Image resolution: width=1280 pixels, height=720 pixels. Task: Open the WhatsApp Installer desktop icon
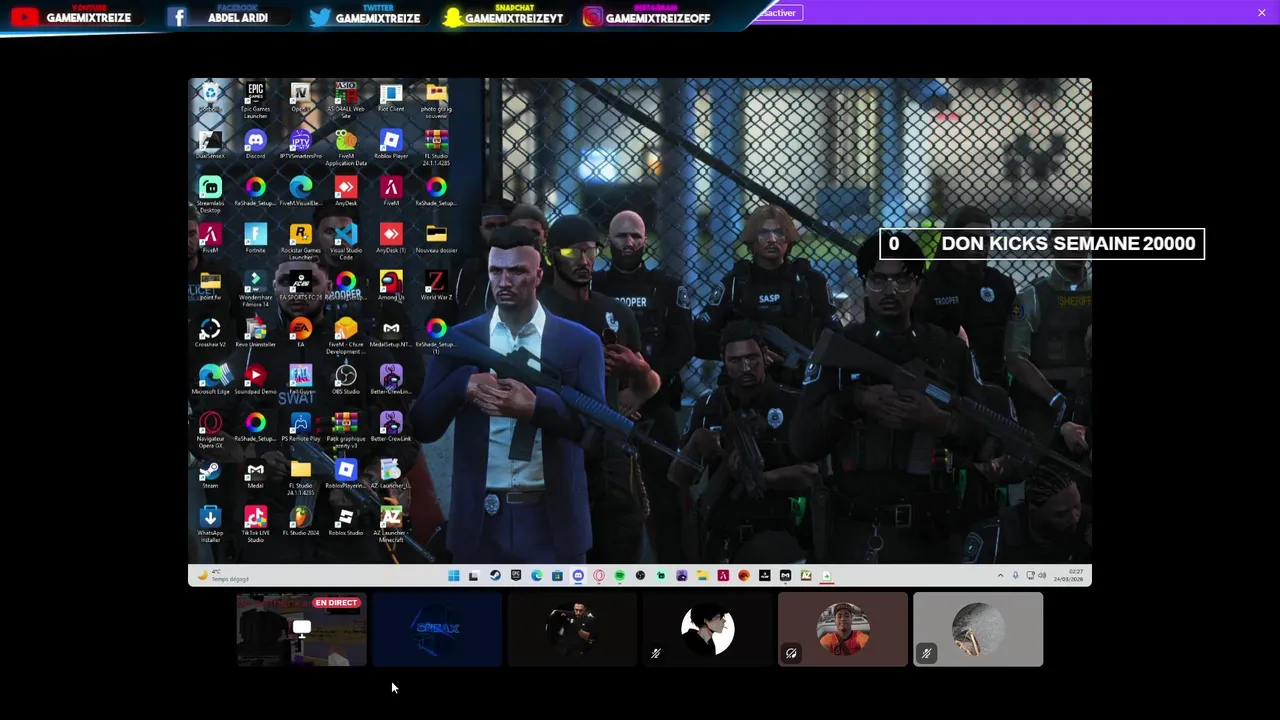(x=210, y=524)
